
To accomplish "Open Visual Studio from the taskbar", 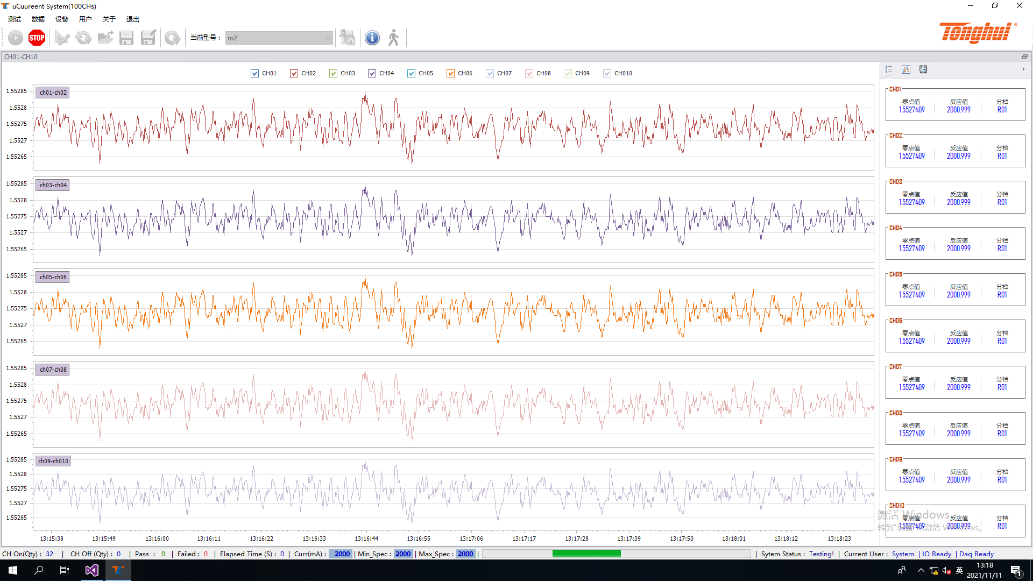I will pyautogui.click(x=91, y=570).
